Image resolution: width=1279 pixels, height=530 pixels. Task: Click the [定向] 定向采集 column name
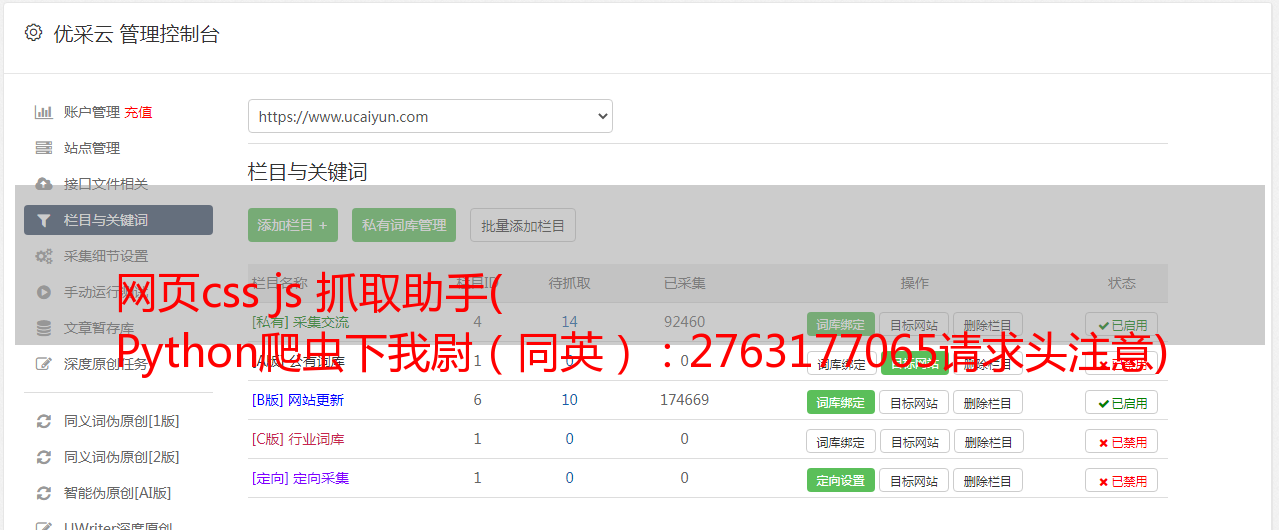point(301,478)
